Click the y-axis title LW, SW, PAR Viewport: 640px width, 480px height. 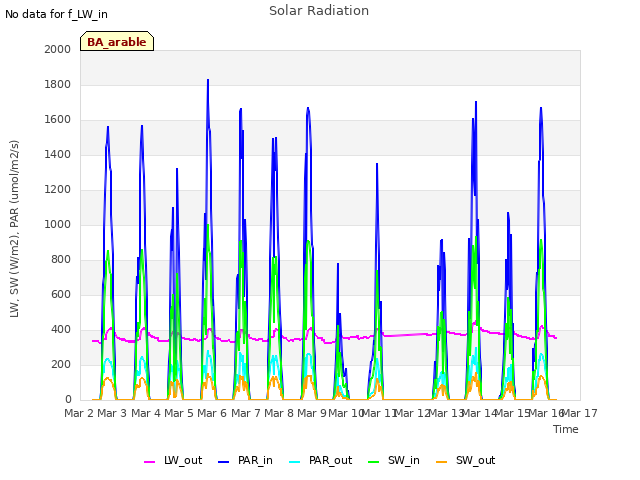(14, 229)
